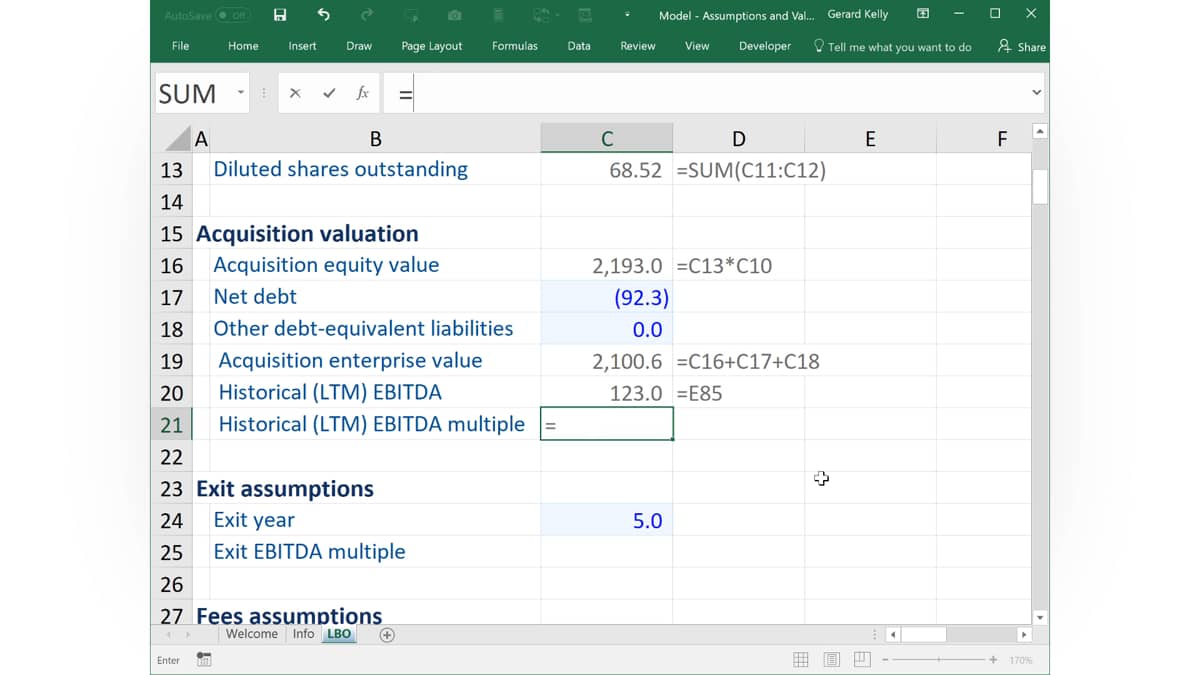
Task: Select row 17 header
Action: coord(172,297)
